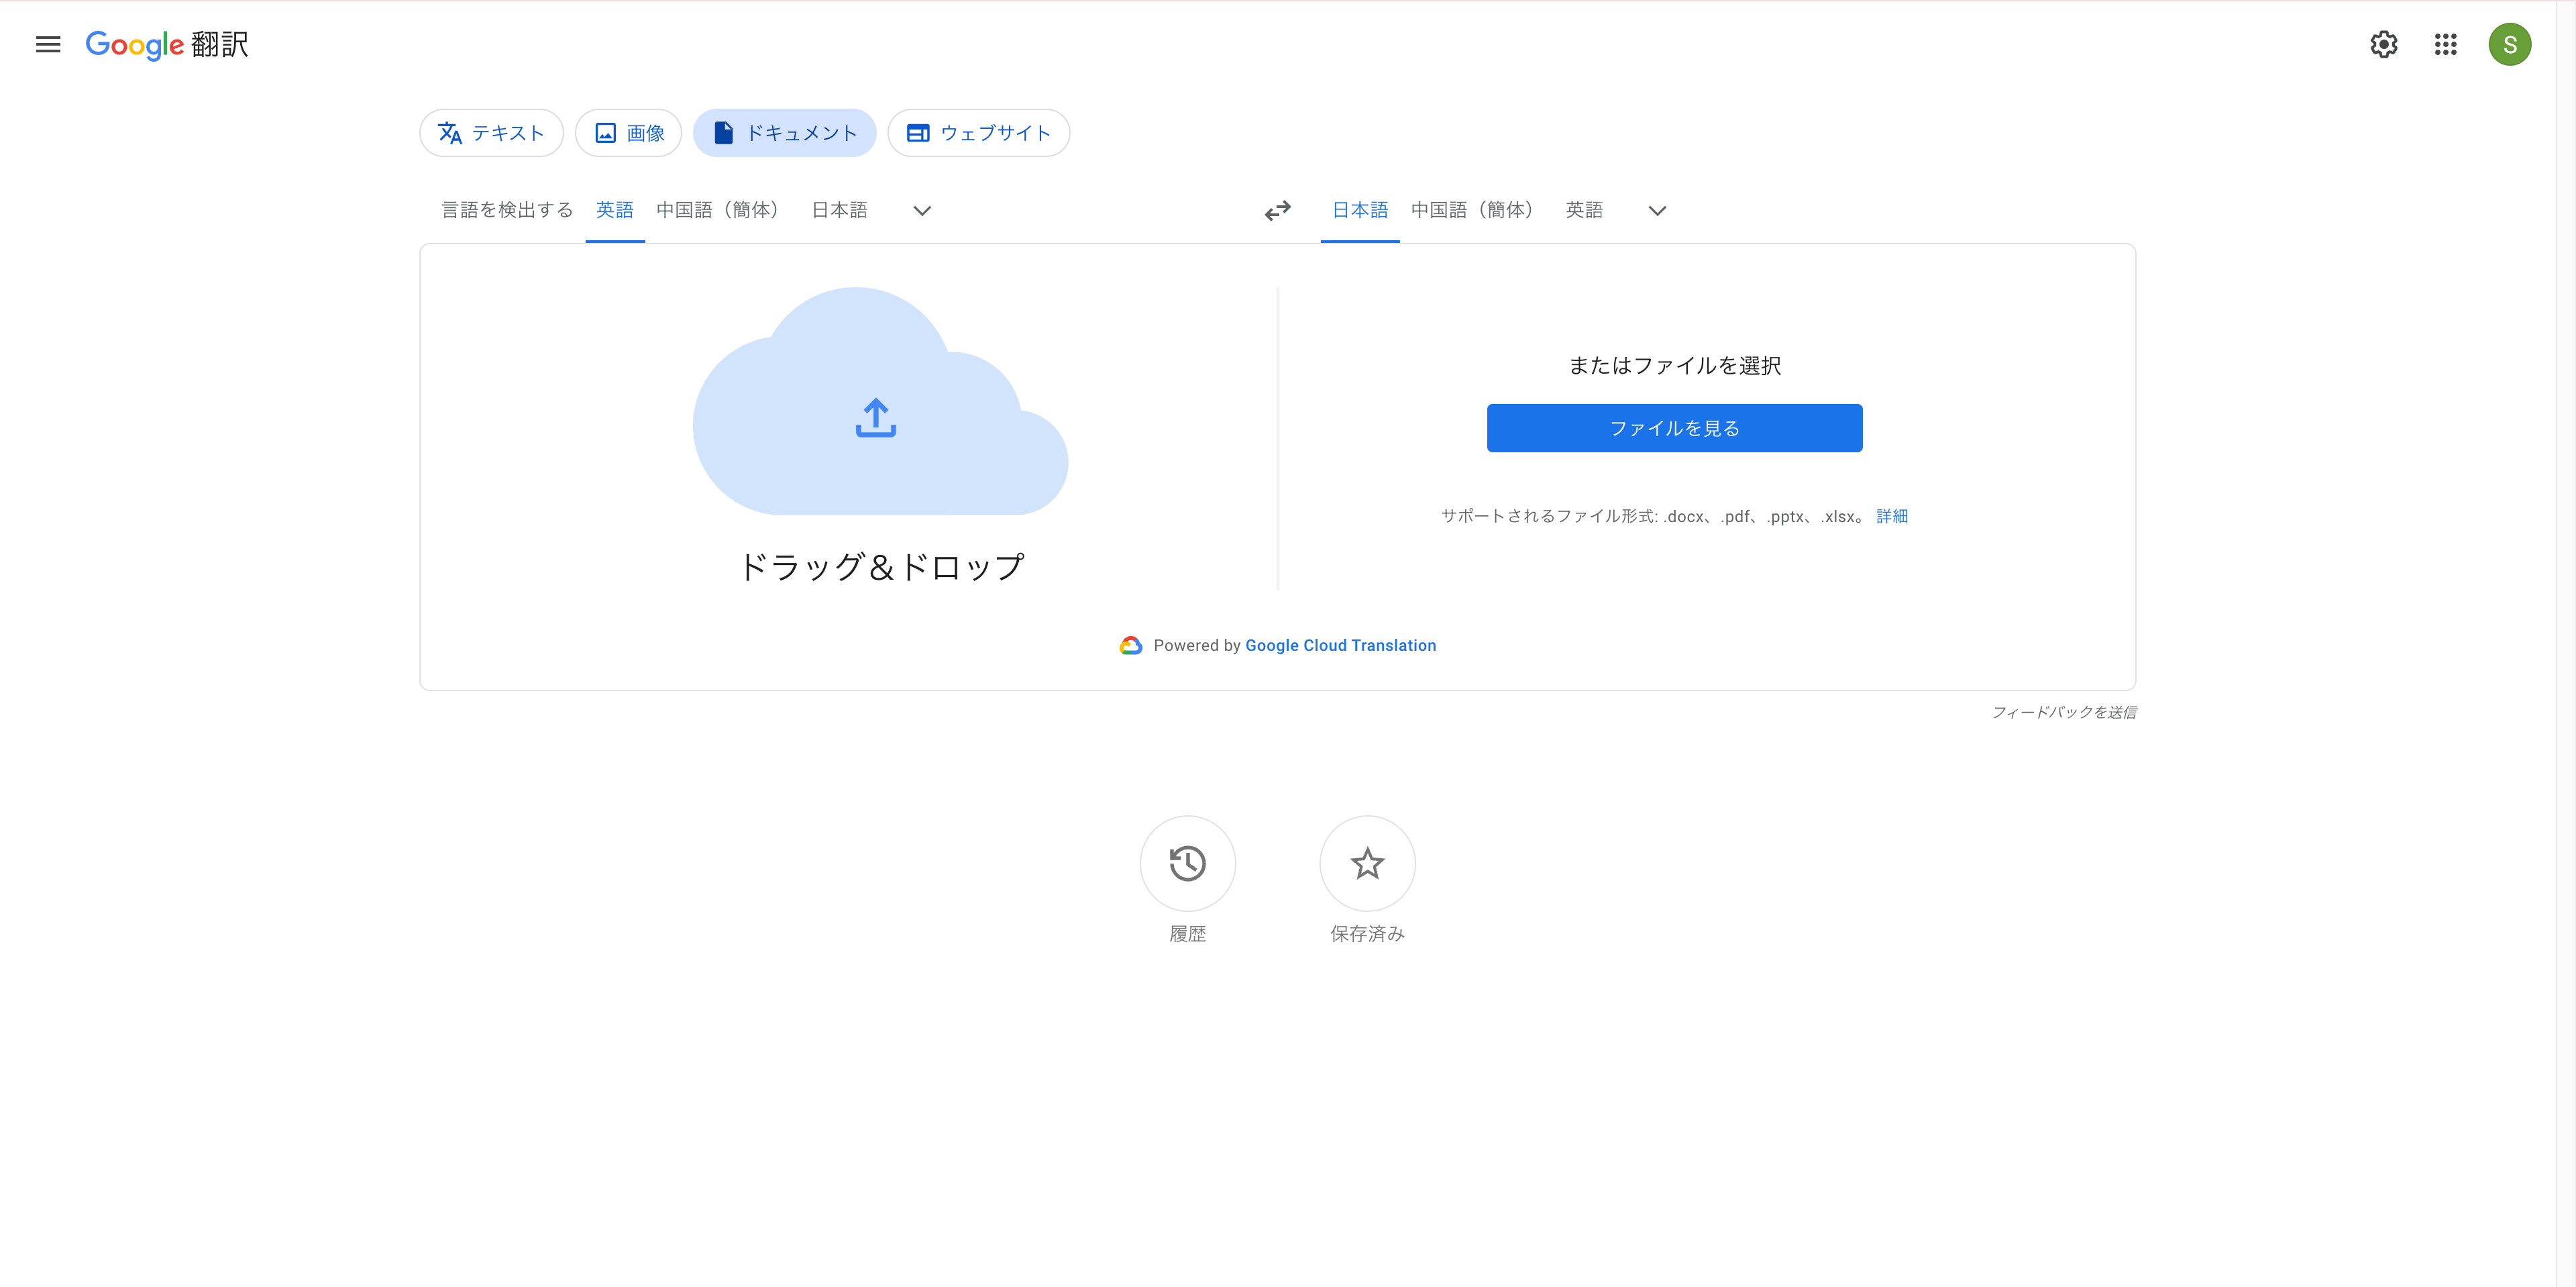The width and height of the screenshot is (2576, 1287).
Task: Switch to テキスト translation mode
Action: (491, 133)
